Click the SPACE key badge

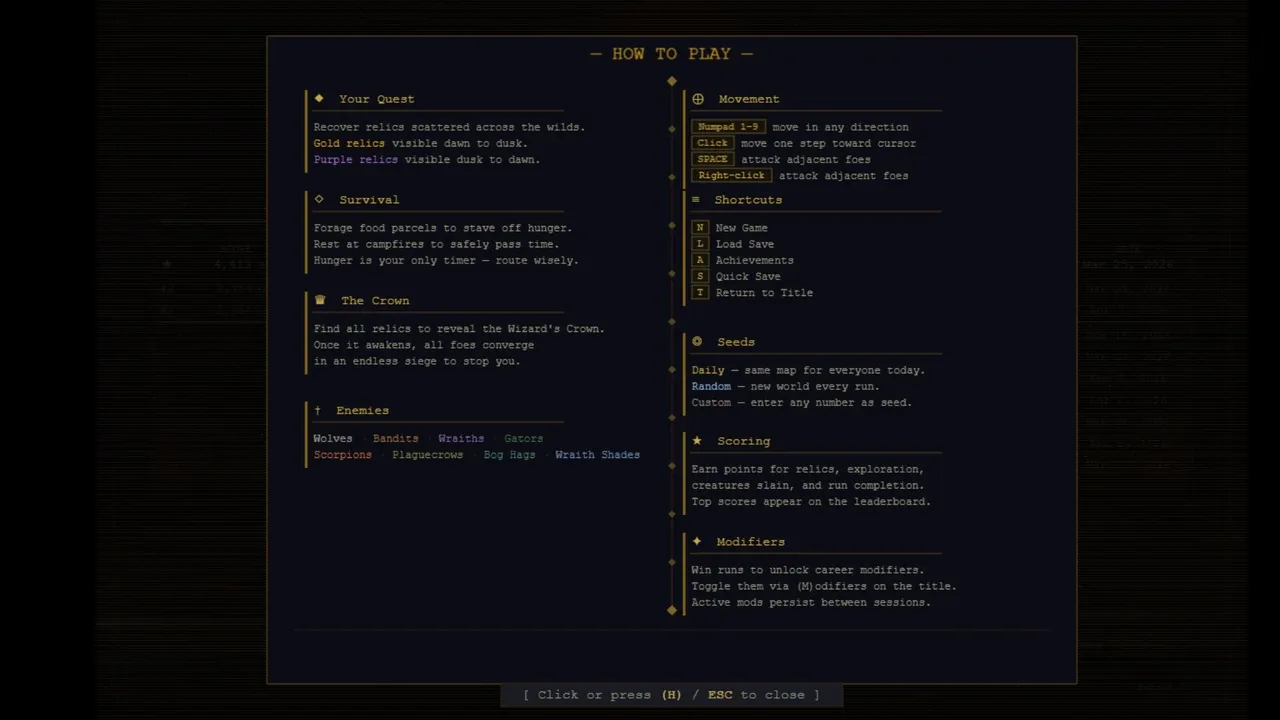click(x=712, y=159)
